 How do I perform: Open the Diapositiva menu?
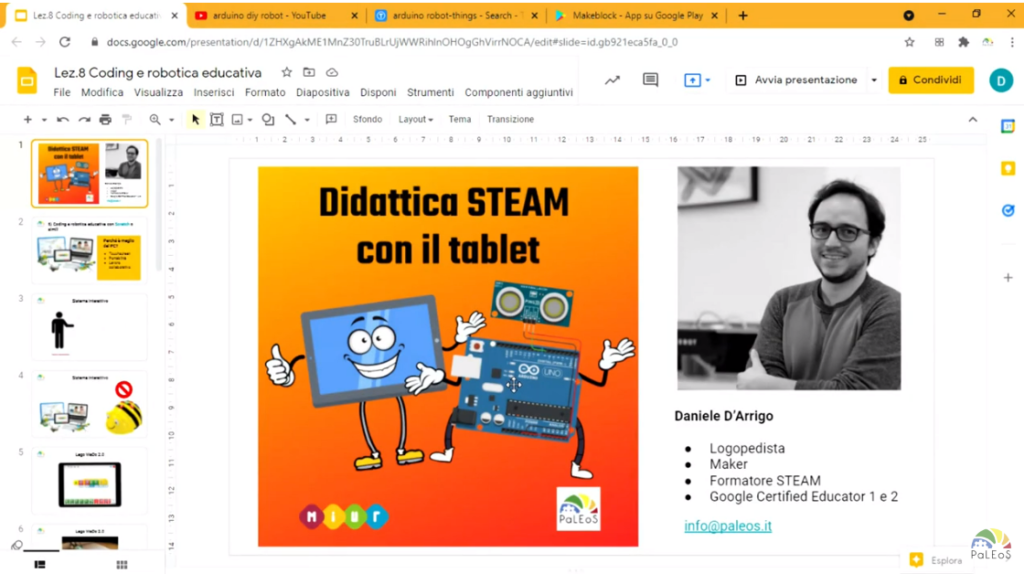point(323,93)
